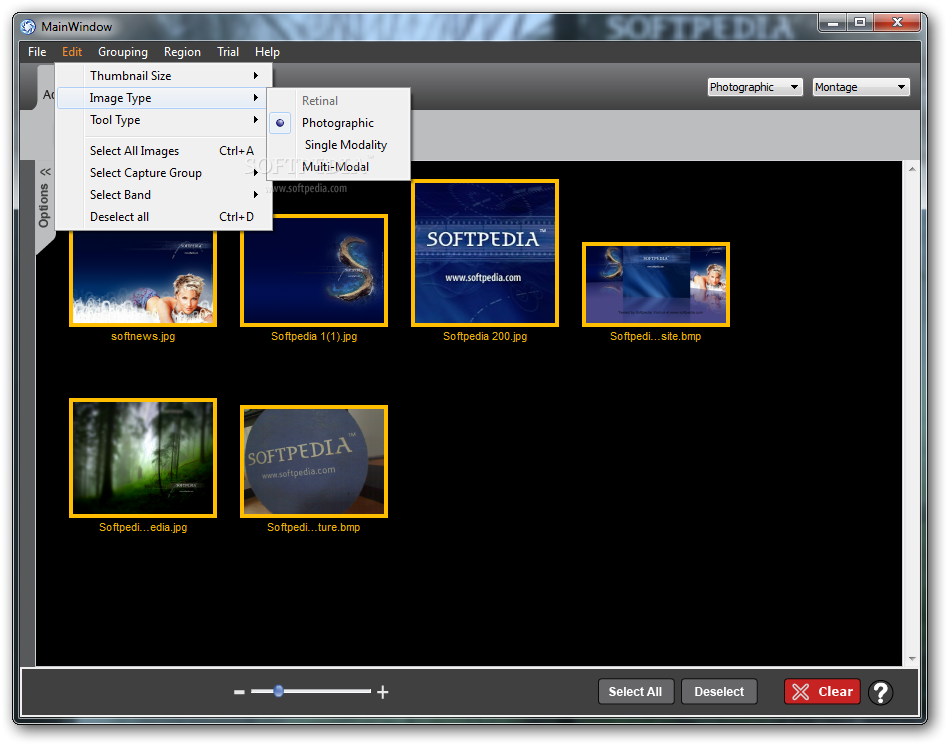Open the Options side tab
The height and width of the screenshot is (745, 948).
[44, 206]
